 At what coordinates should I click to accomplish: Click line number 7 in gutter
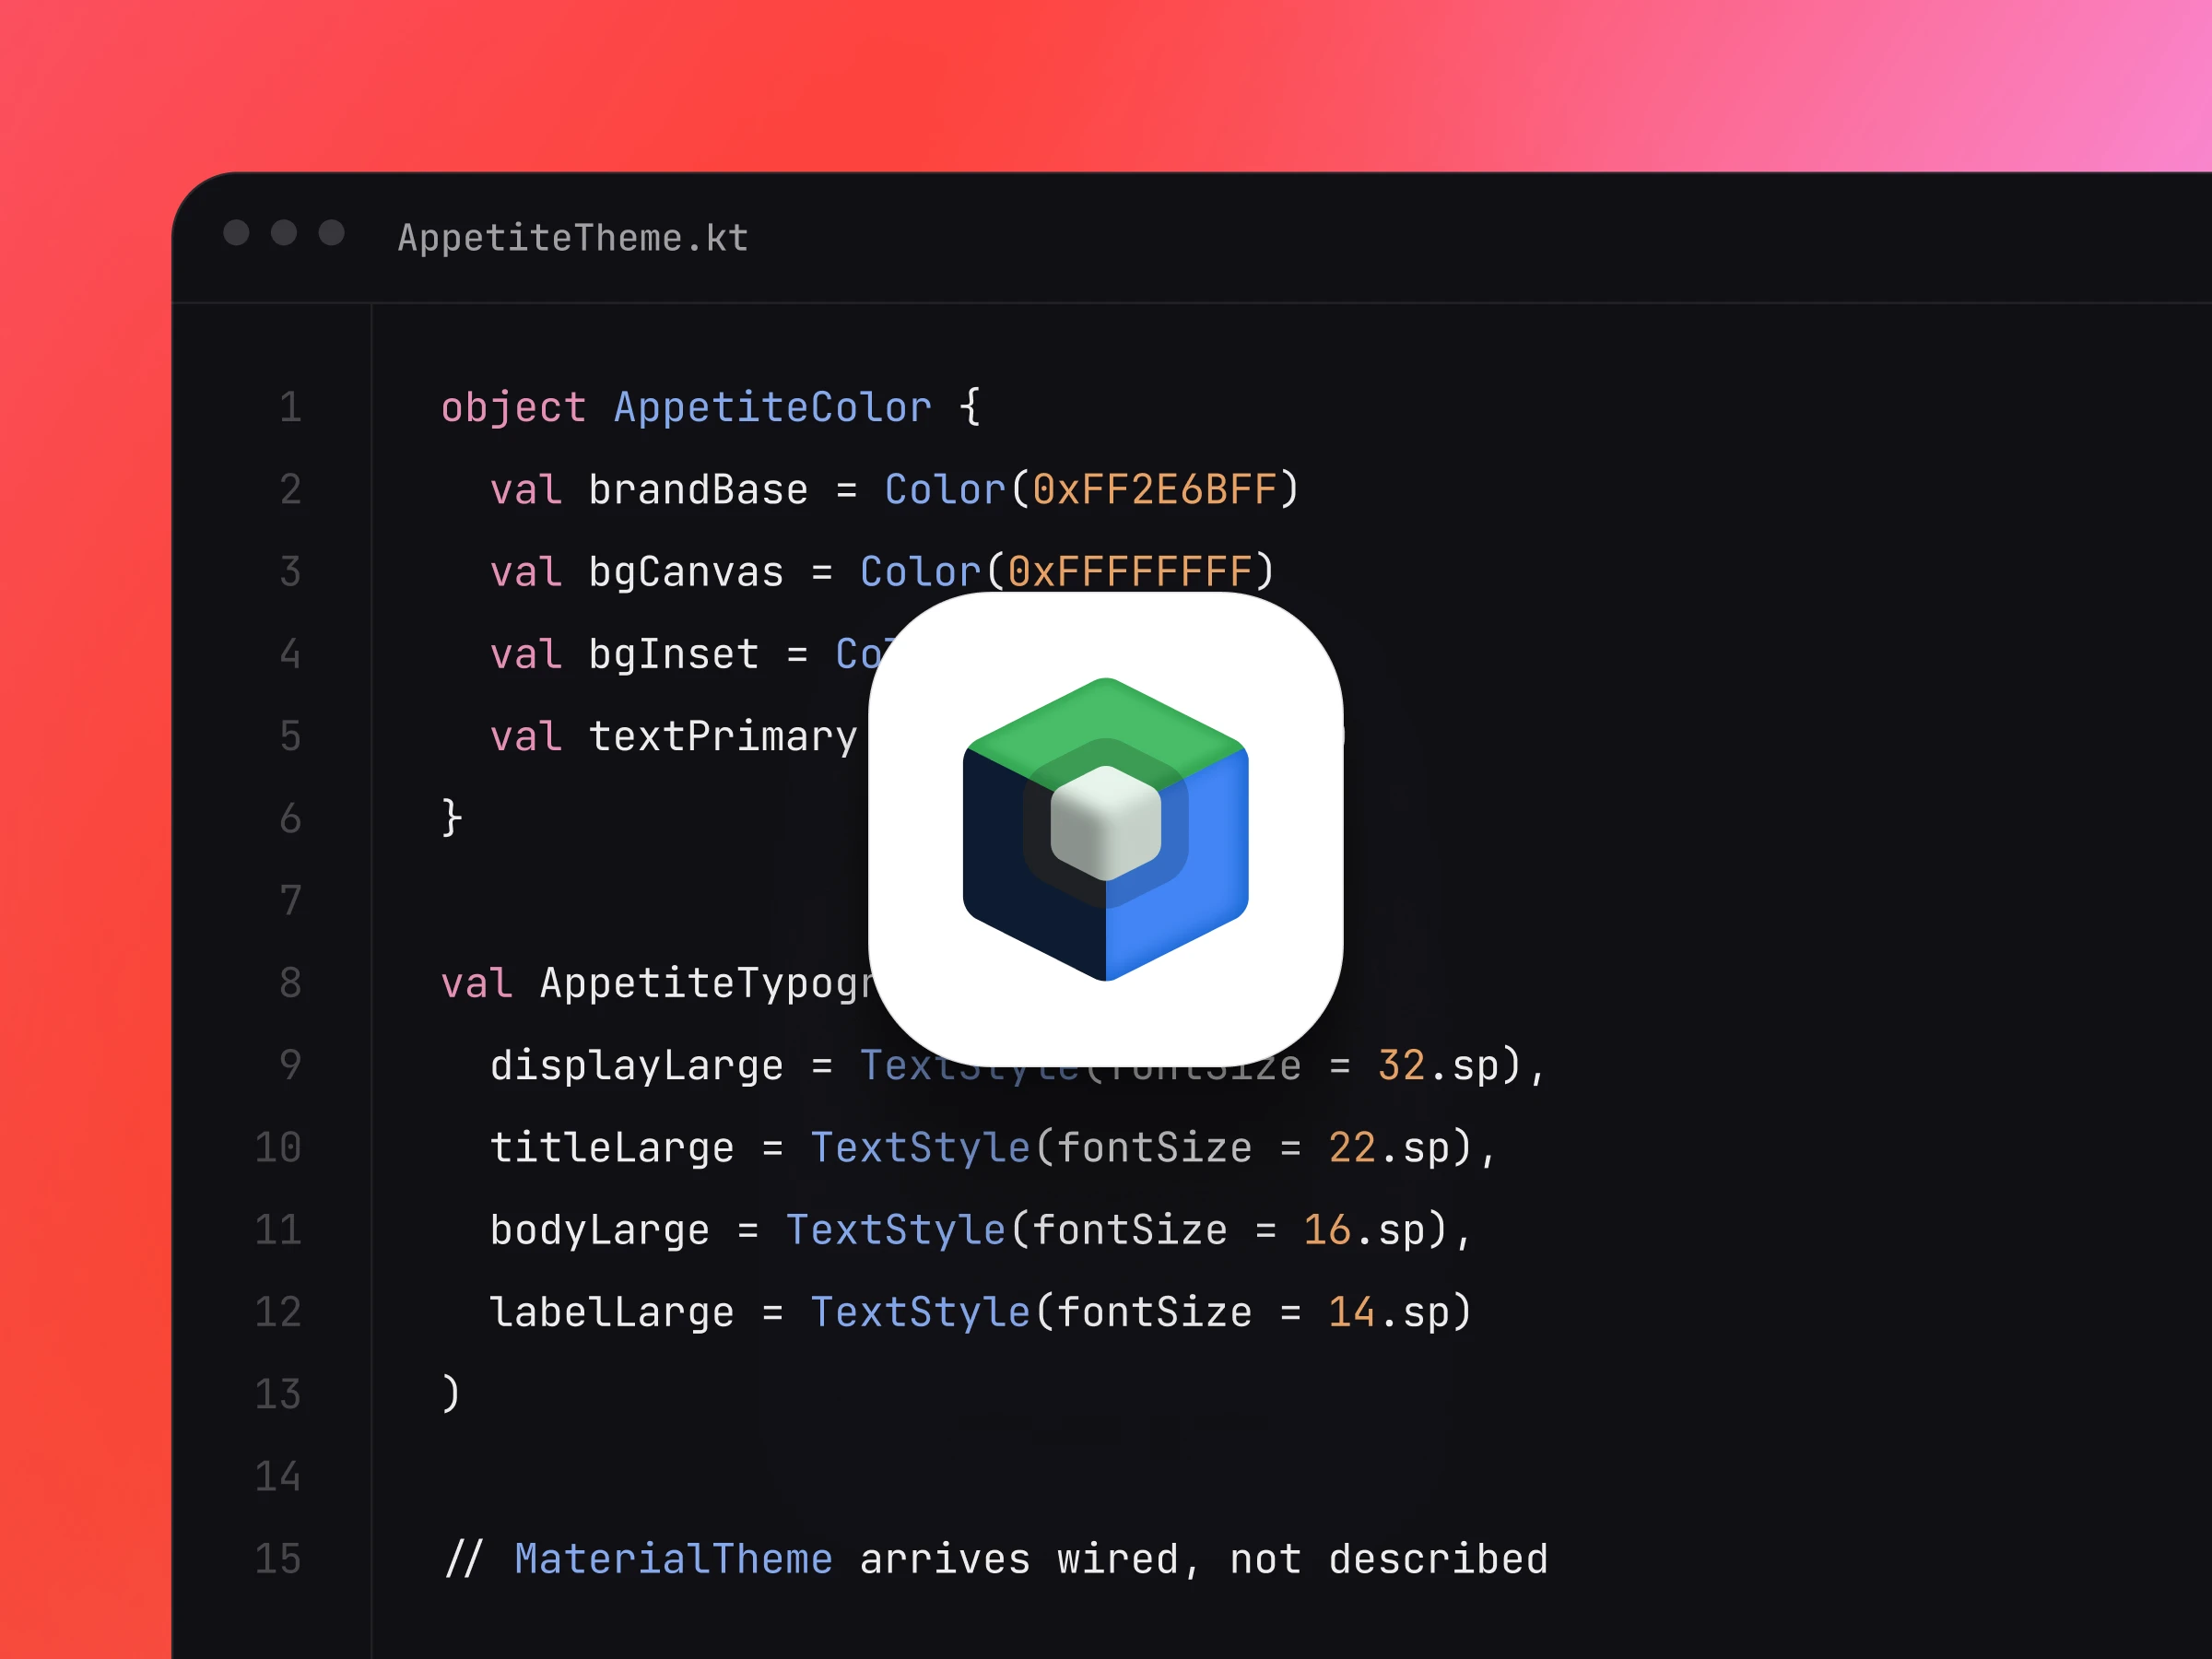[x=291, y=900]
